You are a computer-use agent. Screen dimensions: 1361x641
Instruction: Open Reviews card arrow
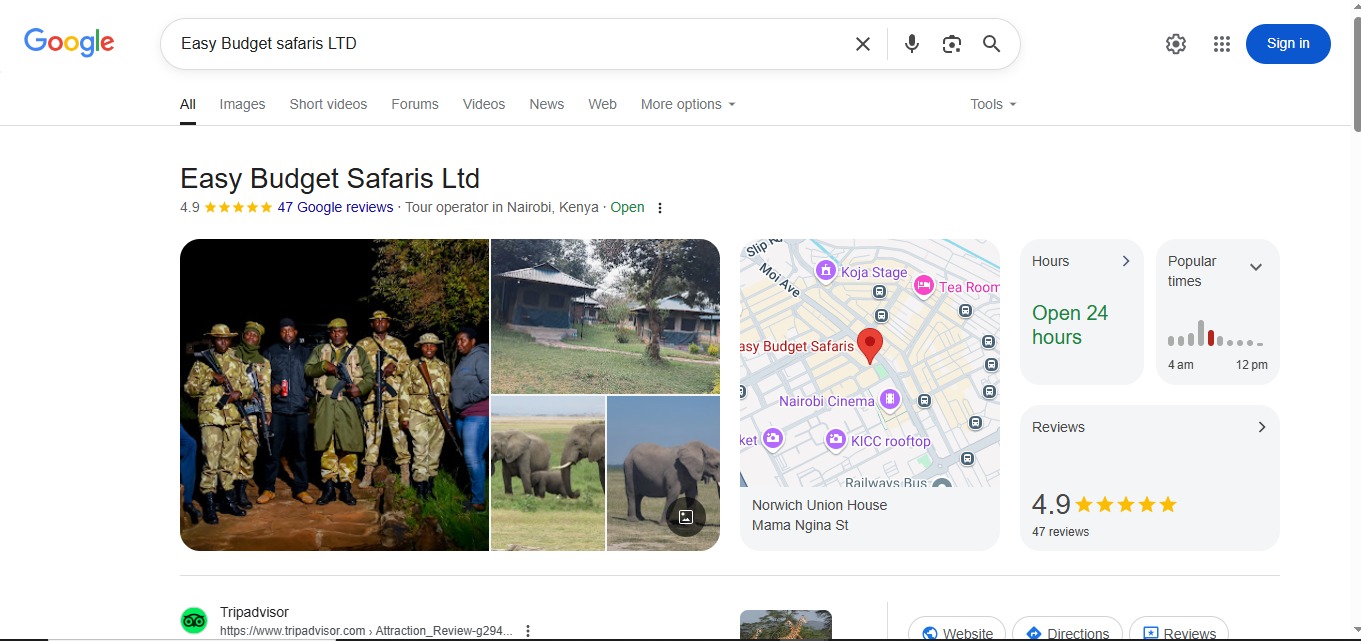(x=1262, y=427)
